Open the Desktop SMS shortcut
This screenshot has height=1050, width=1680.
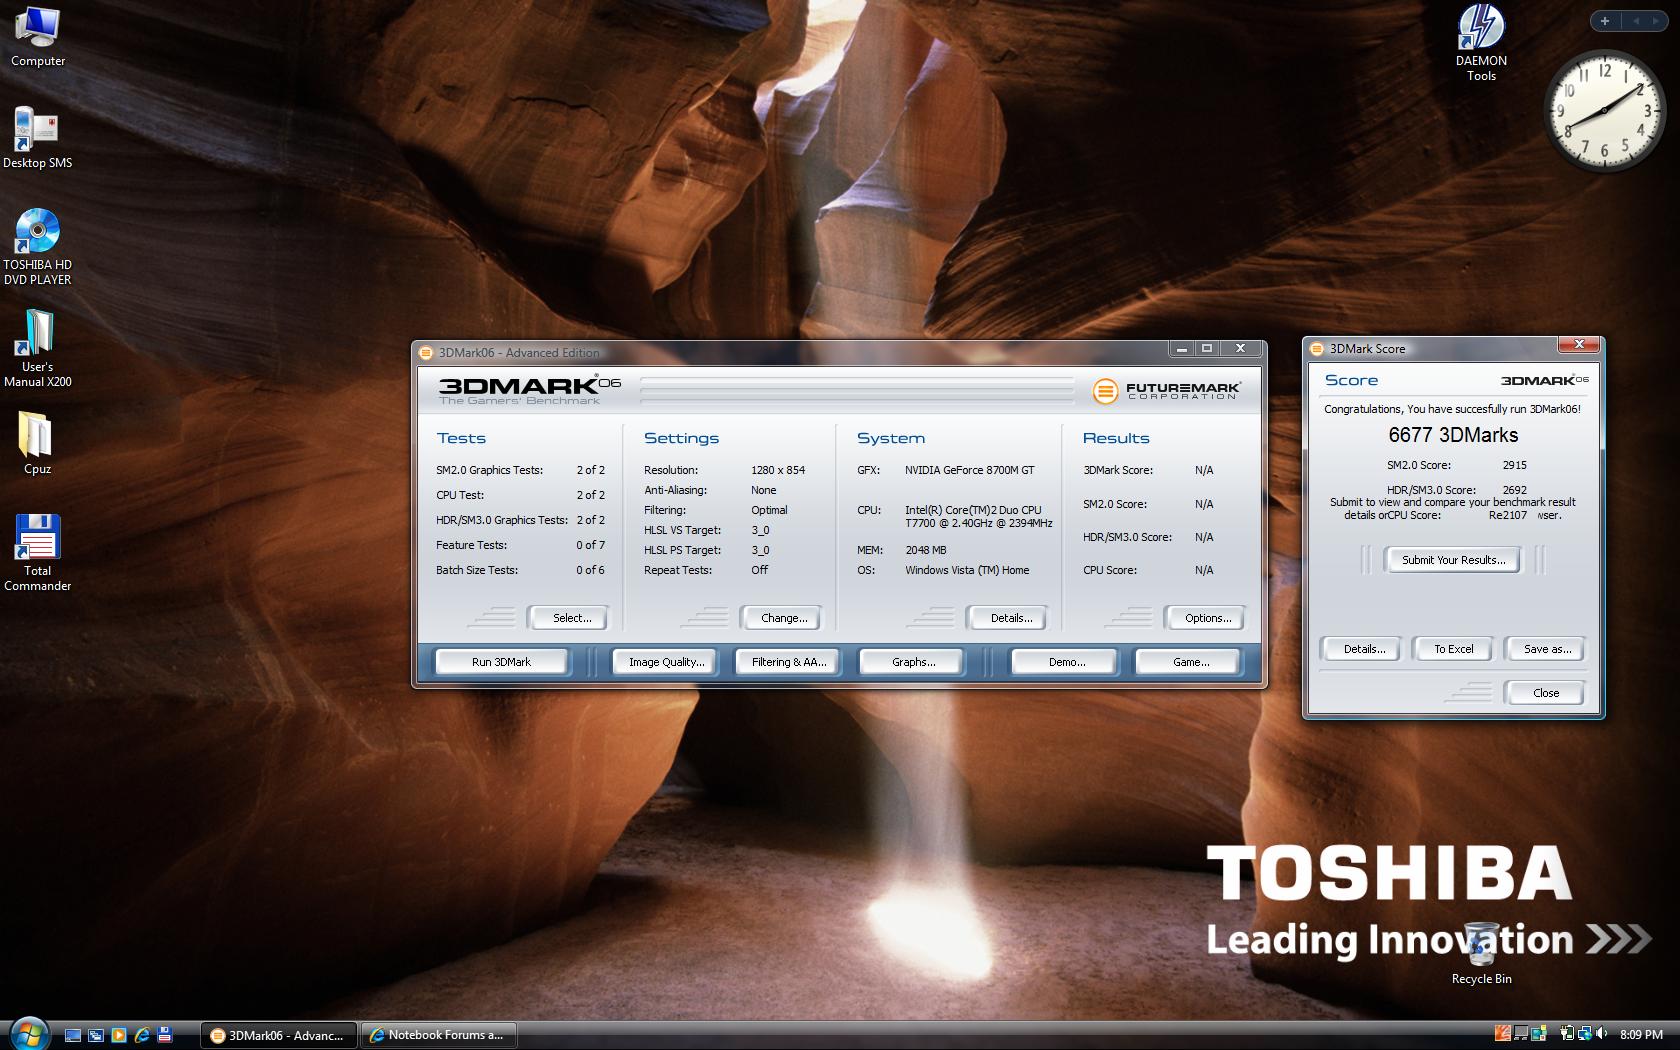click(37, 138)
